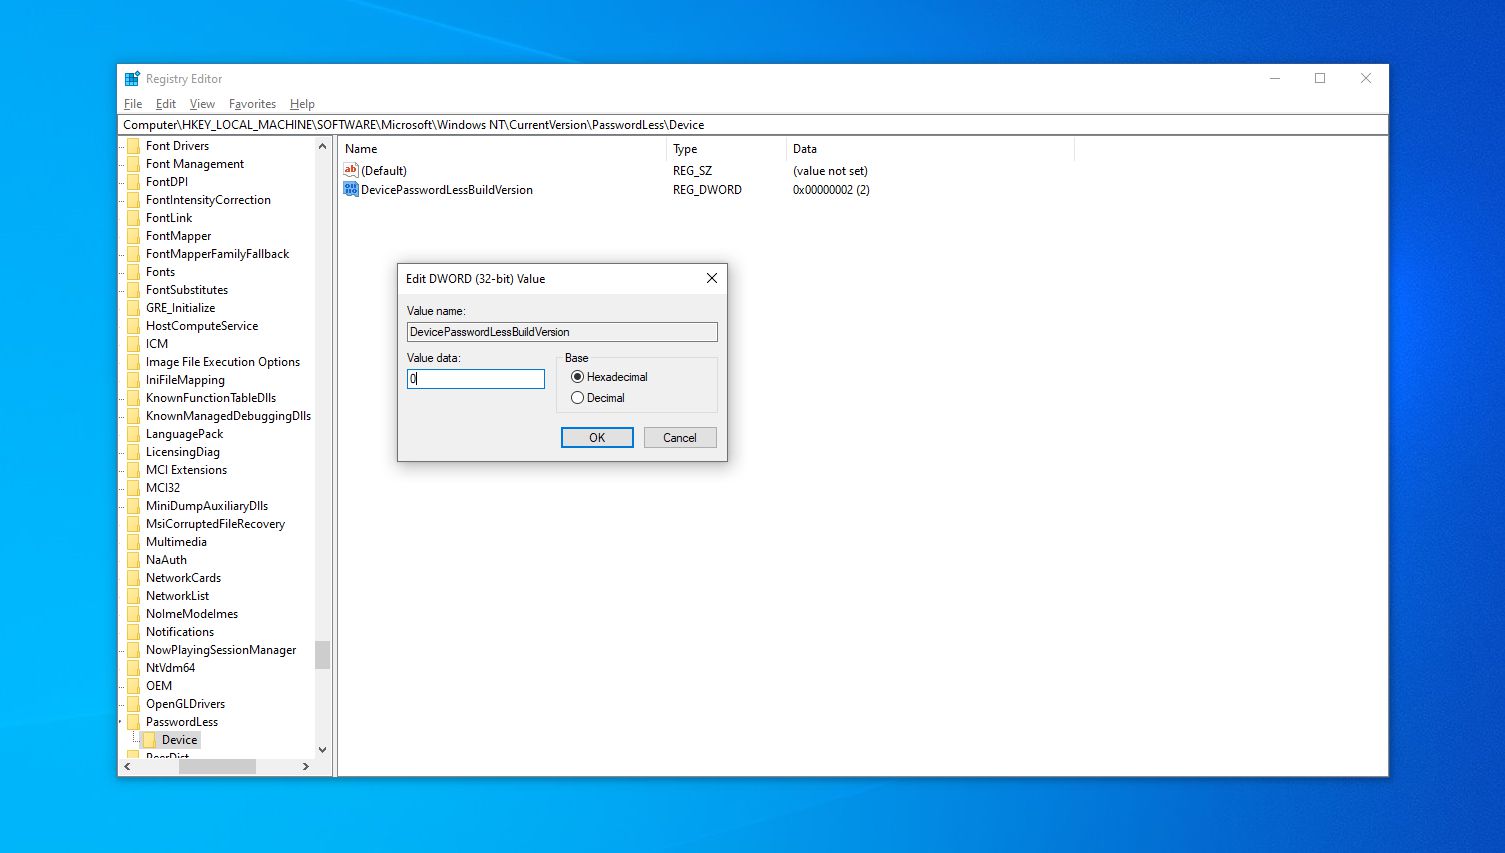Select the MsiCorruptedFileRecovery key
1505x853 pixels.
point(215,524)
